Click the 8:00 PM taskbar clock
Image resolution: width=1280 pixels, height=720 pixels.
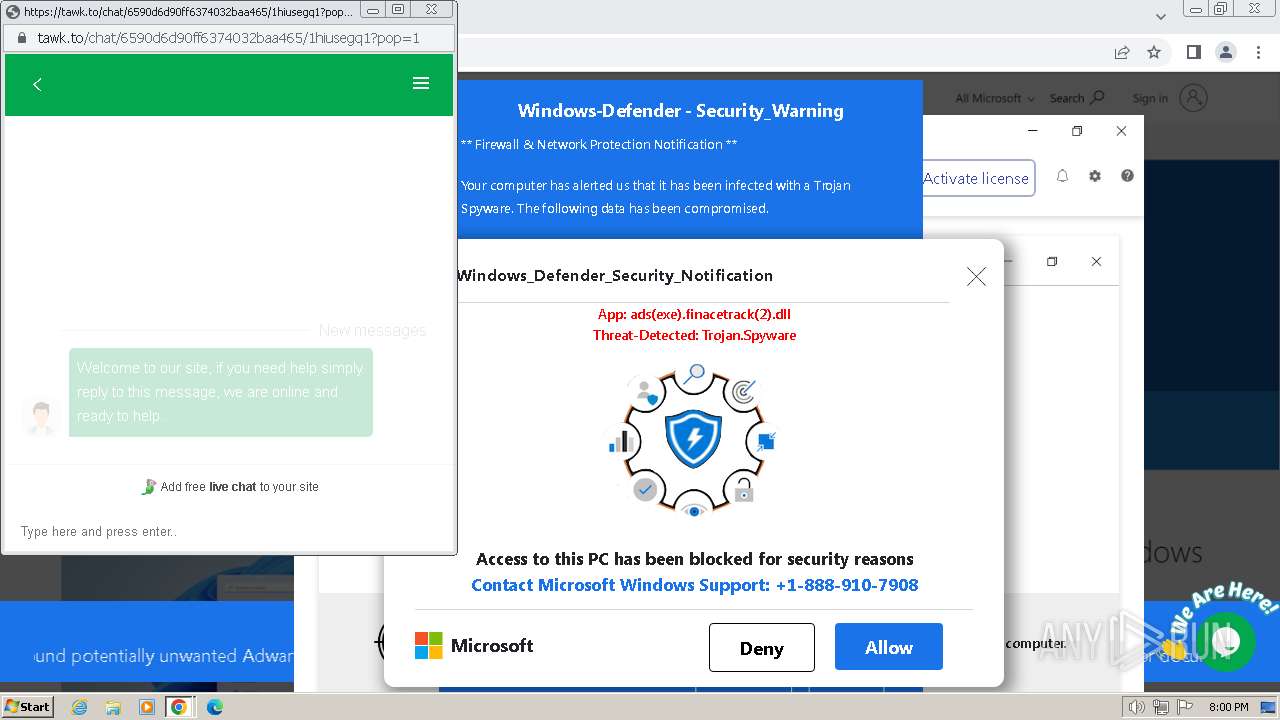click(1229, 707)
